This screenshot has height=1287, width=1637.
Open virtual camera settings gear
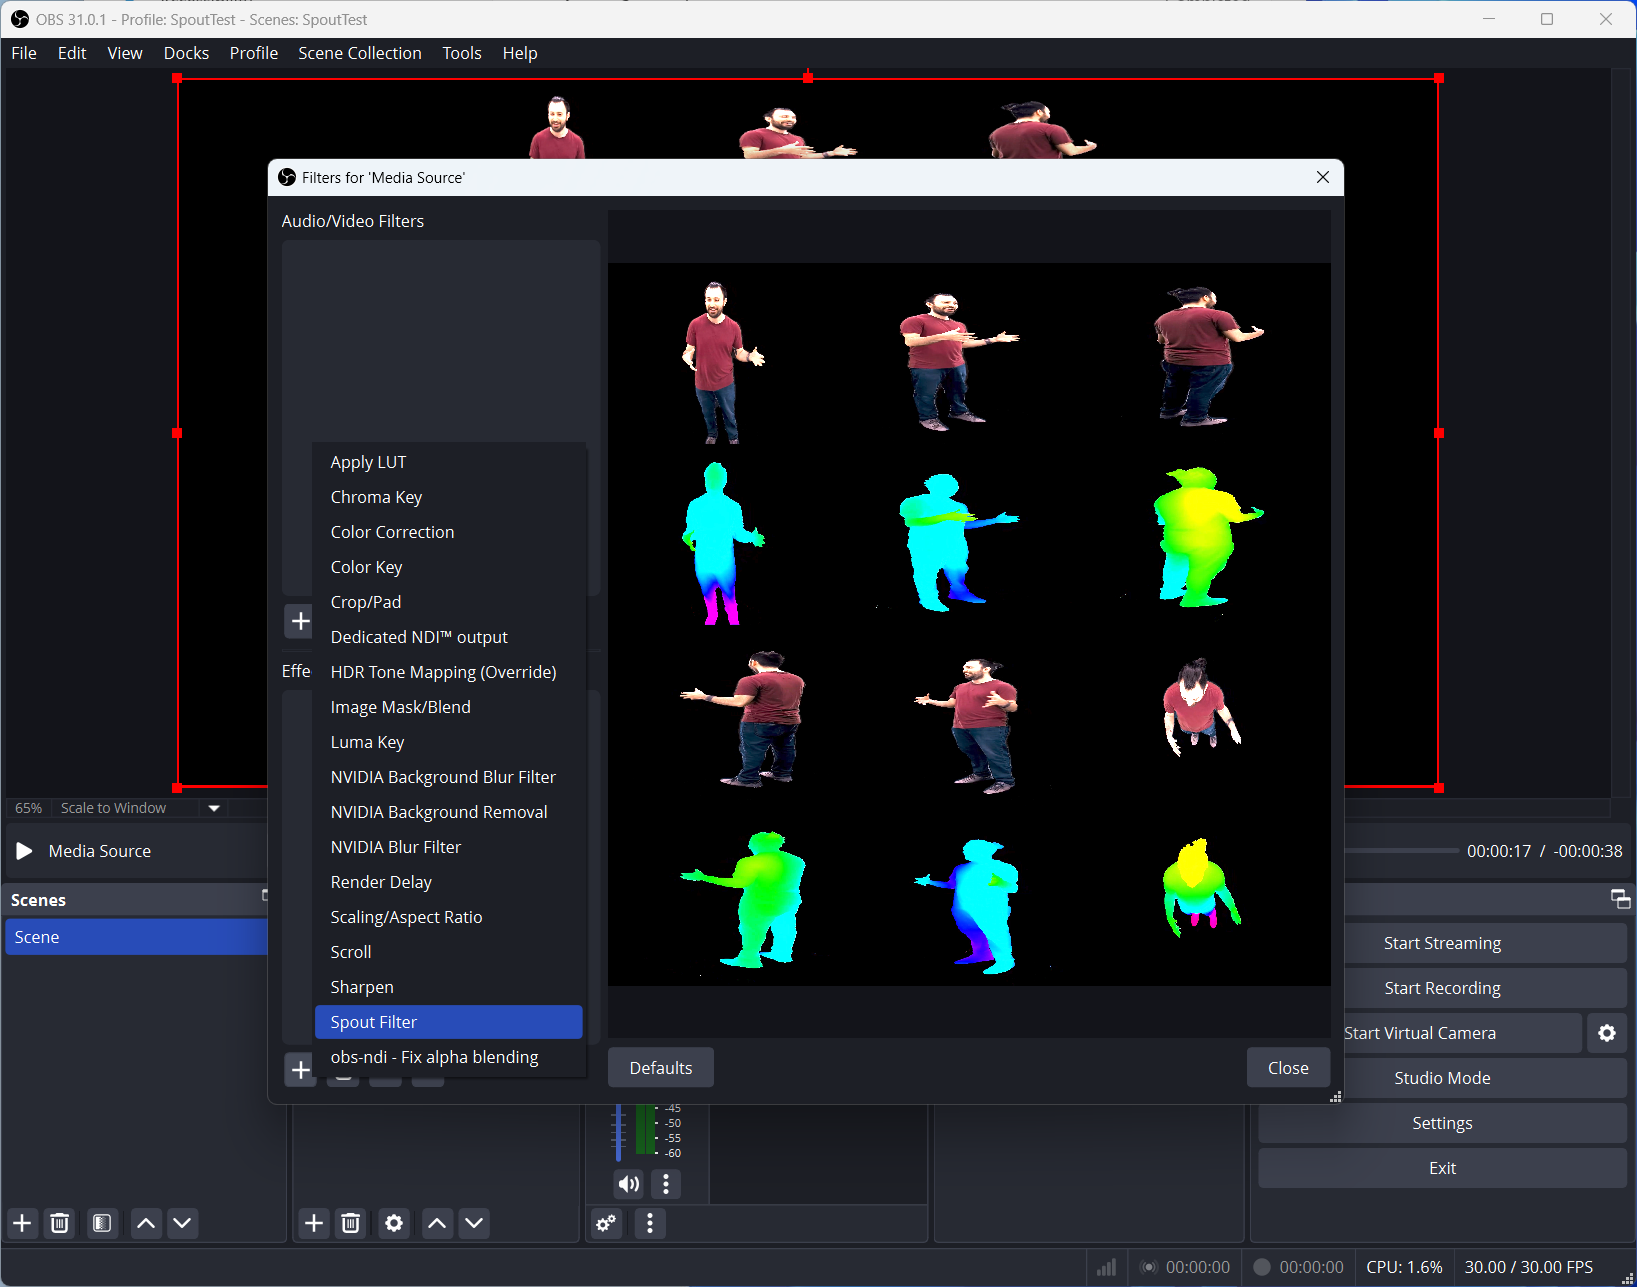click(1606, 1033)
